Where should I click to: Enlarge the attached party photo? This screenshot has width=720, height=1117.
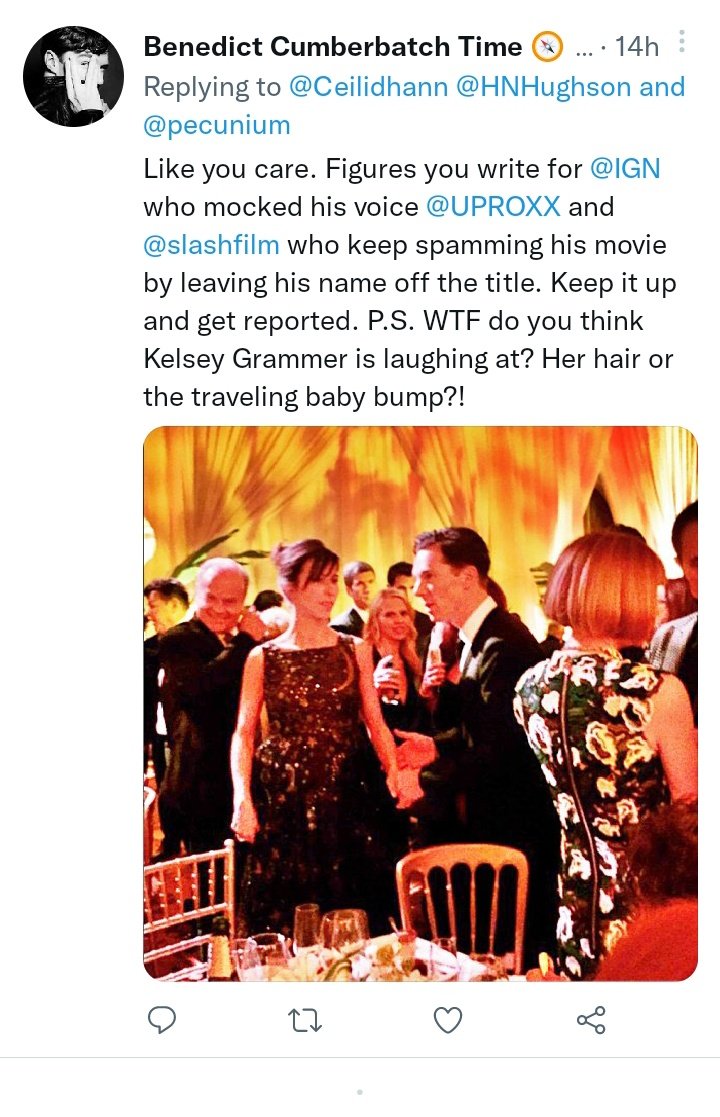pyautogui.click(x=420, y=703)
